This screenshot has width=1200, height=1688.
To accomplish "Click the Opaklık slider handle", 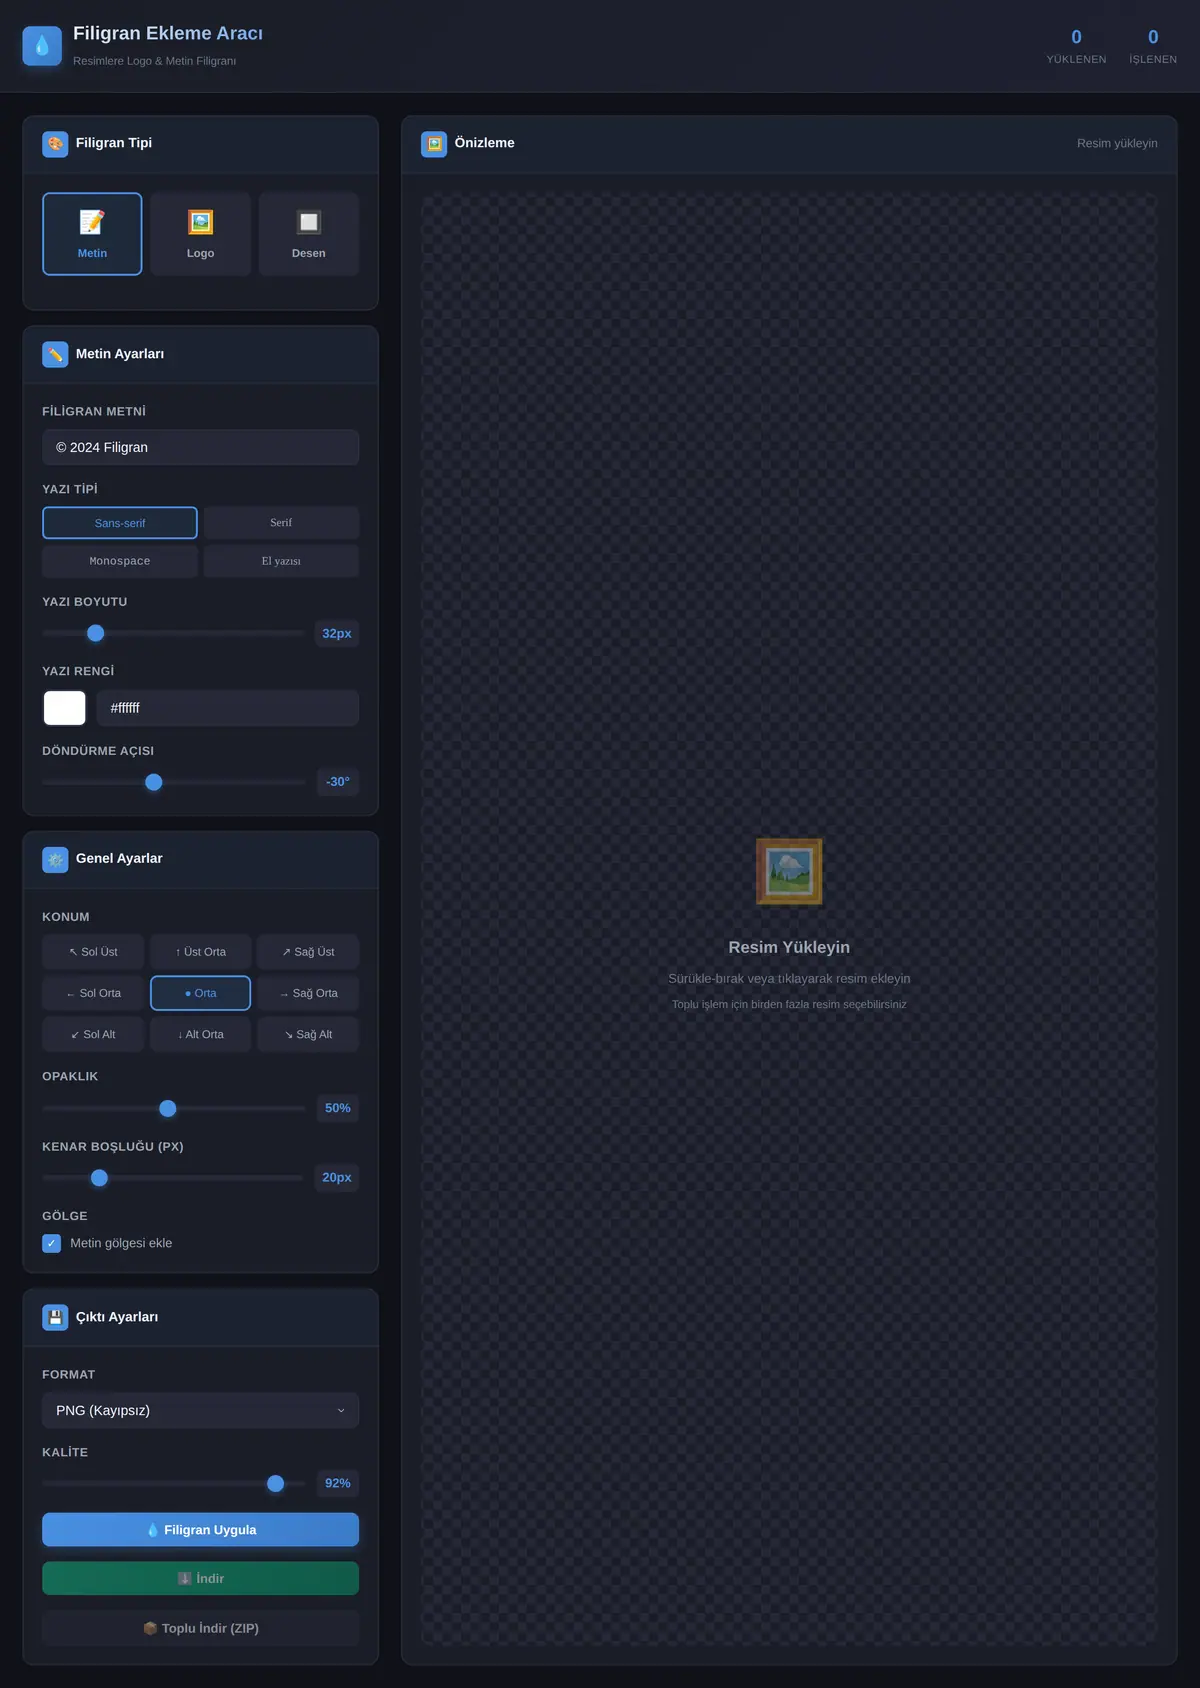I will pos(168,1108).
